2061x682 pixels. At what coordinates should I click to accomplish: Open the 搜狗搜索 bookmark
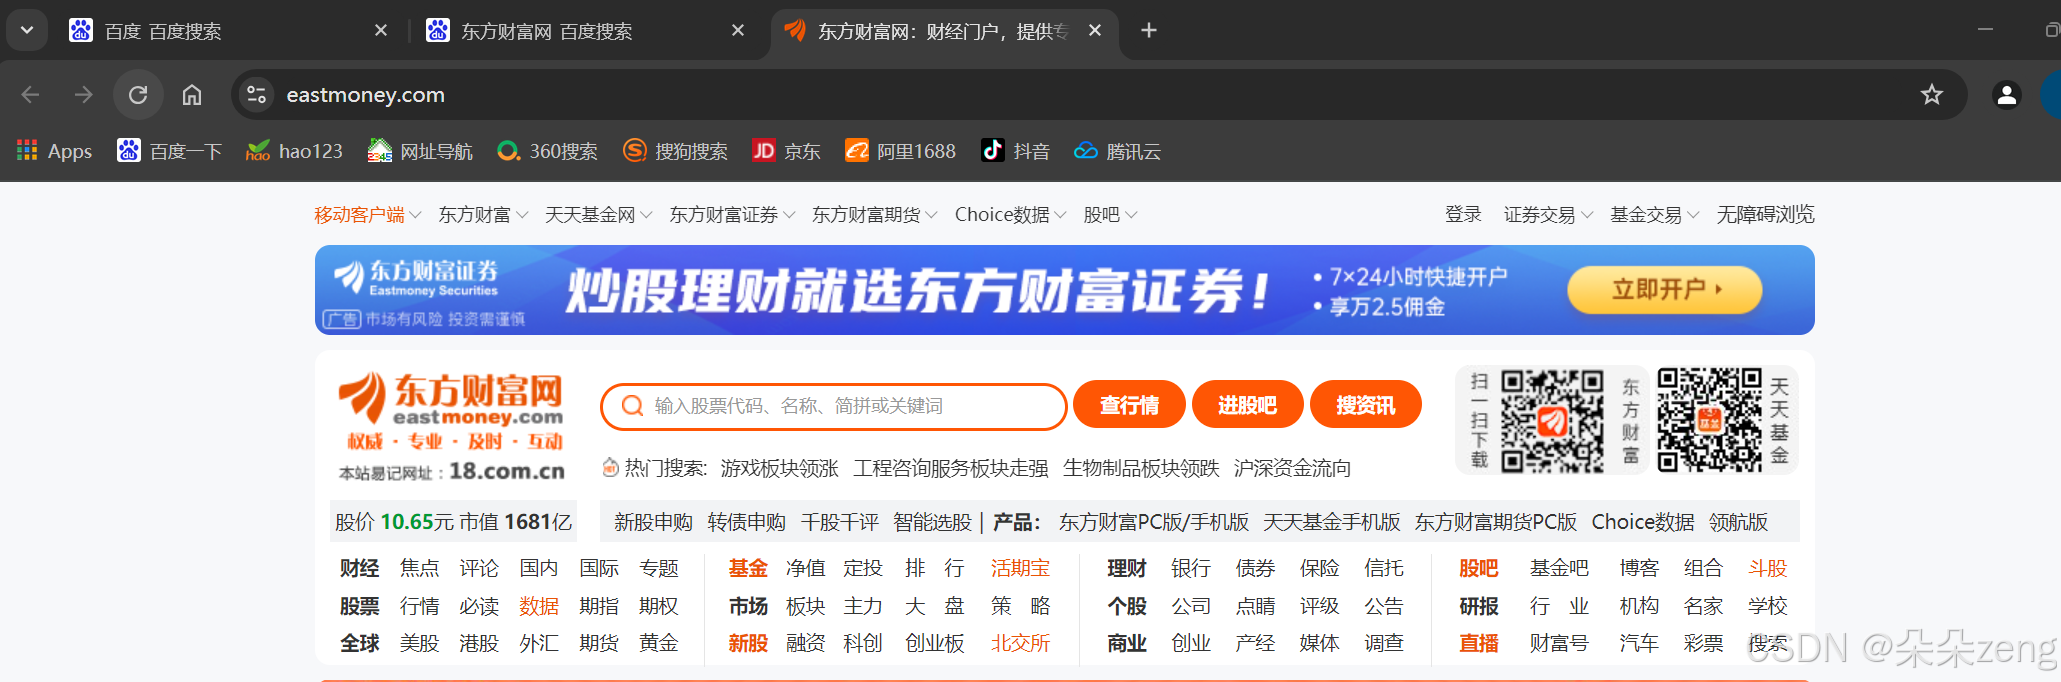coord(675,151)
